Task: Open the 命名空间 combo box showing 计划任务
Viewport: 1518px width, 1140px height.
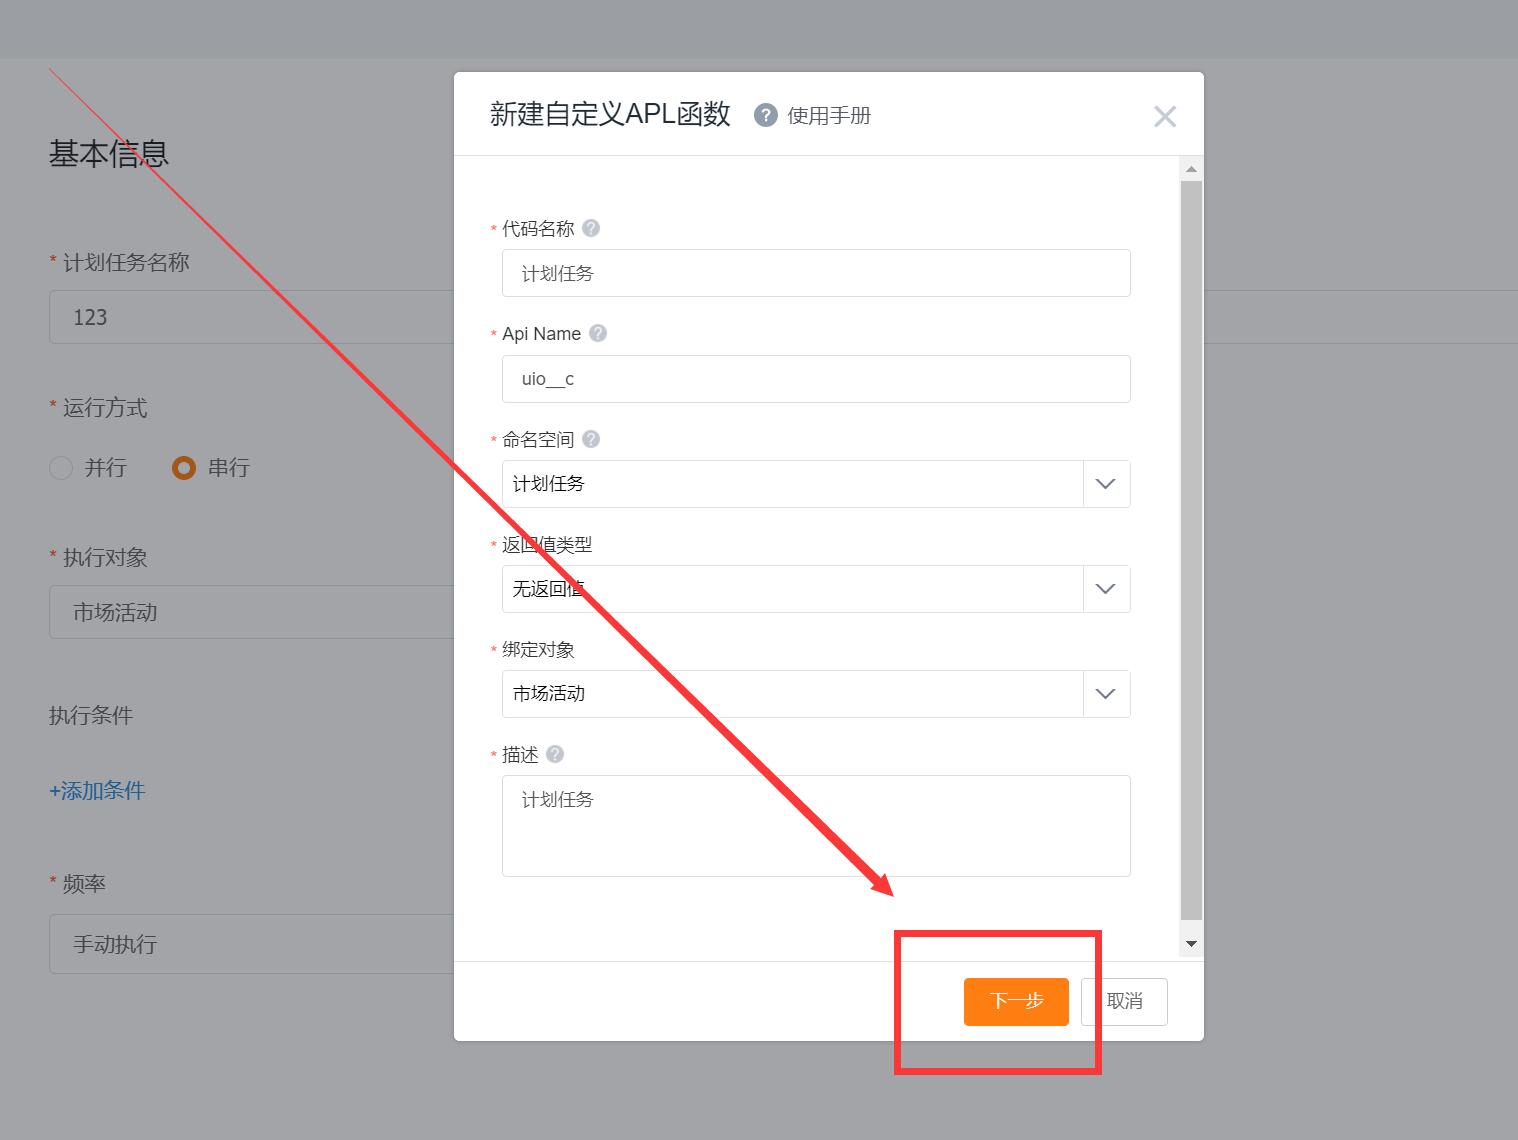Action: tap(816, 484)
